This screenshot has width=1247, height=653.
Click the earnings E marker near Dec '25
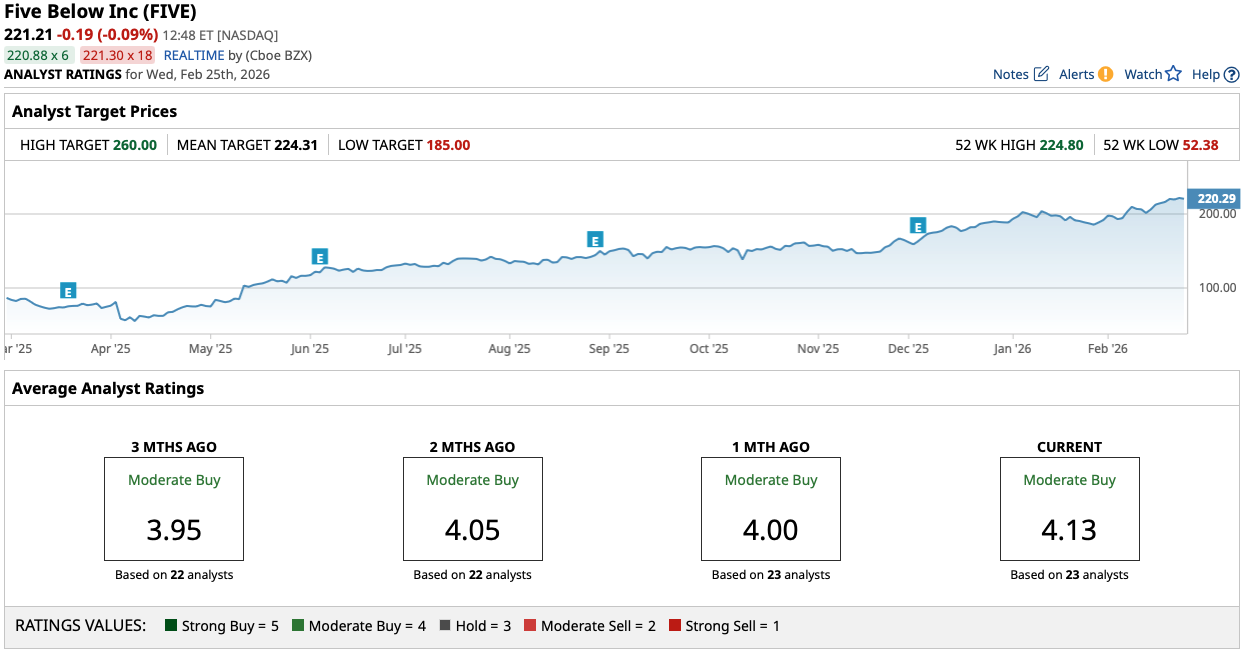click(918, 226)
